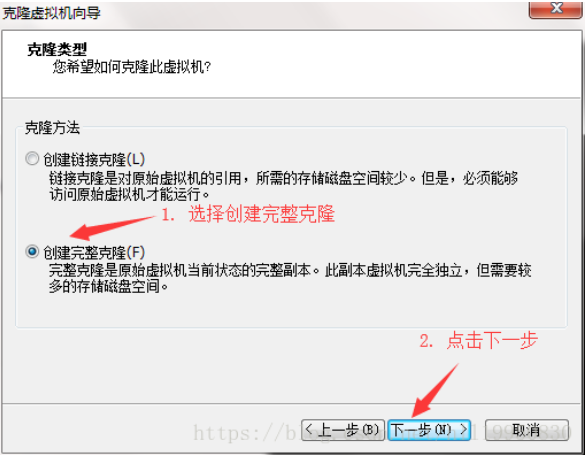This screenshot has height=455, width=585.
Task: Click the 您希望如何克隆此虚拟机? subtitle text
Action: (x=132, y=67)
